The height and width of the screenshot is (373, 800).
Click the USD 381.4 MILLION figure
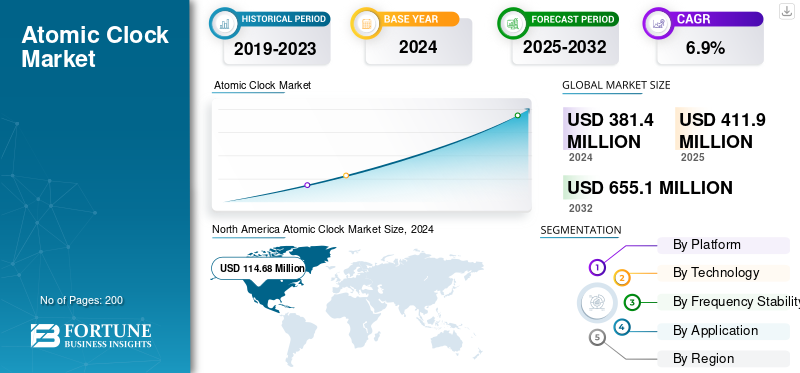(610, 130)
